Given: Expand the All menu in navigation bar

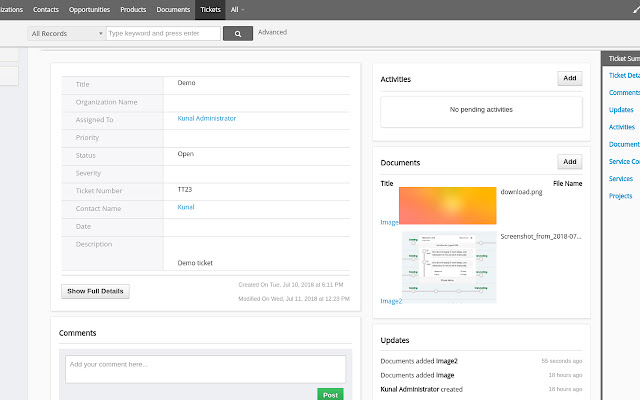Looking at the screenshot, I should point(237,9).
